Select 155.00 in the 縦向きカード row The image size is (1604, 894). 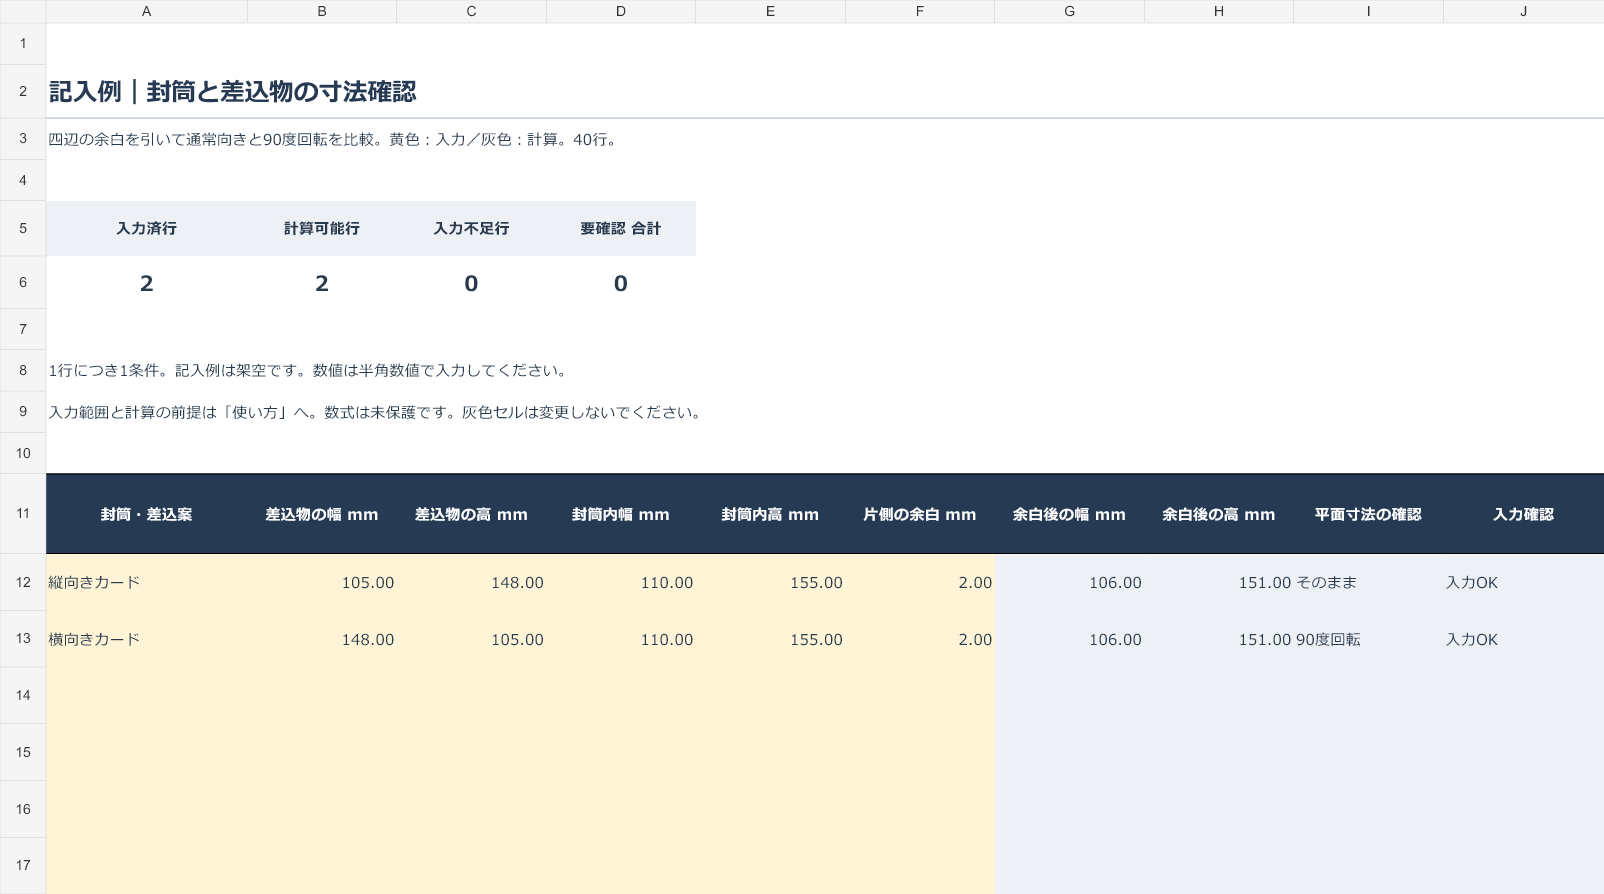pyautogui.click(x=770, y=582)
